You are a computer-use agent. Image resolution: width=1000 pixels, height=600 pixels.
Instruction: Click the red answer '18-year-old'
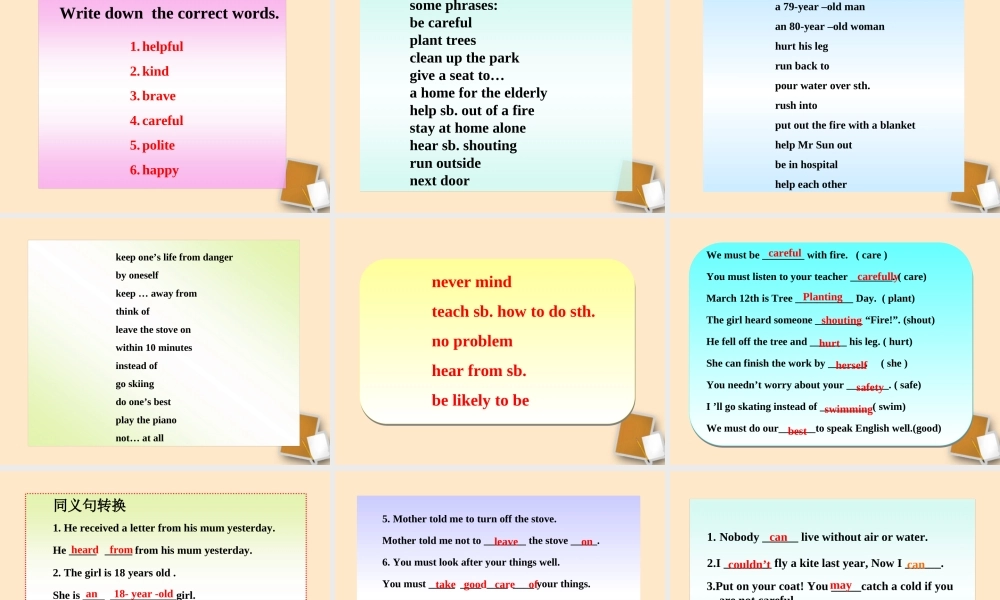143,594
